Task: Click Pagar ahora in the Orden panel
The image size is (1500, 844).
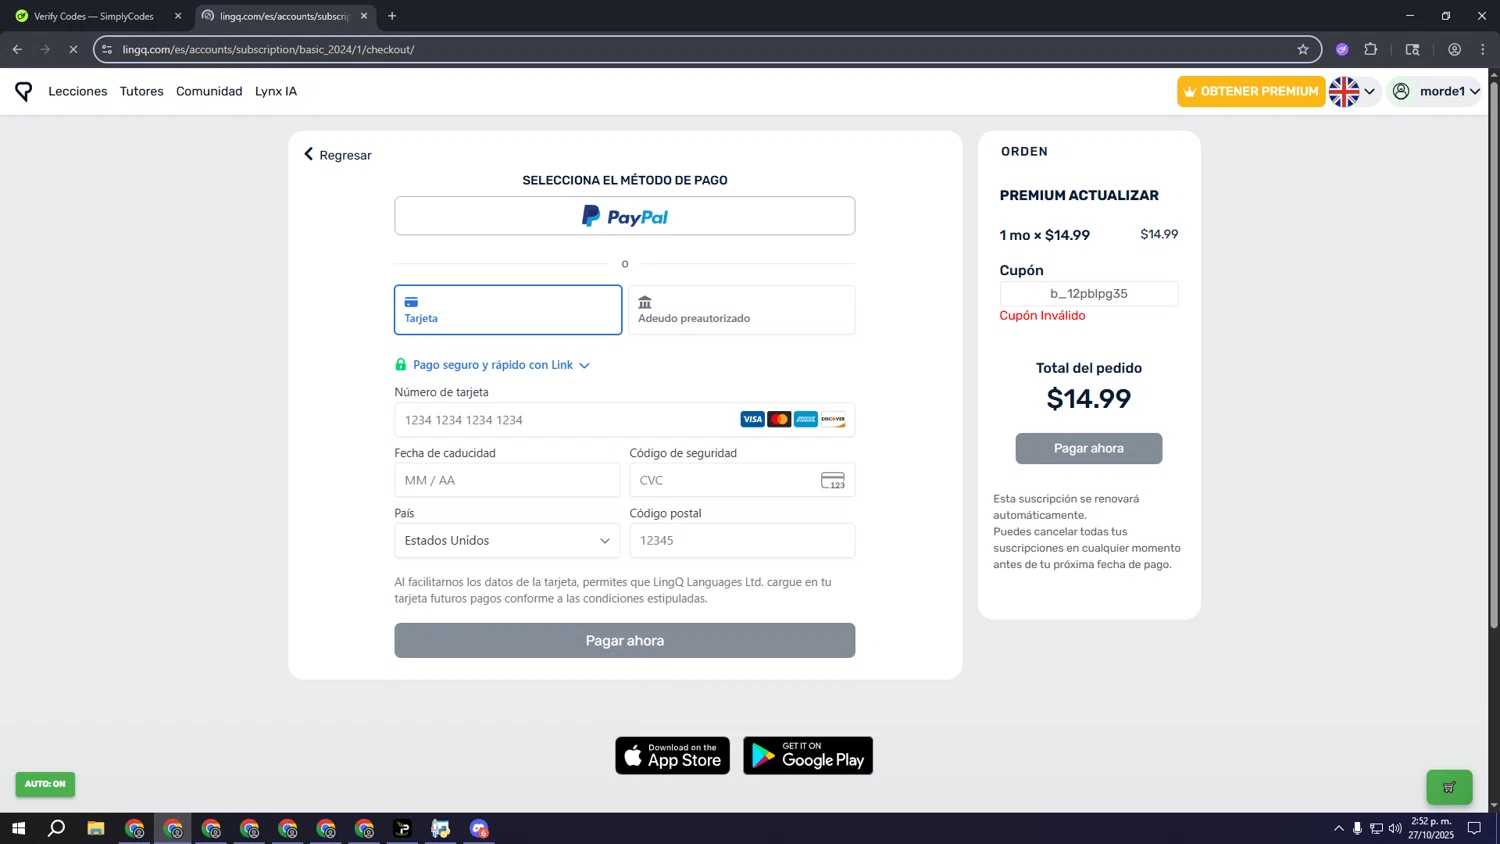Action: click(1089, 448)
